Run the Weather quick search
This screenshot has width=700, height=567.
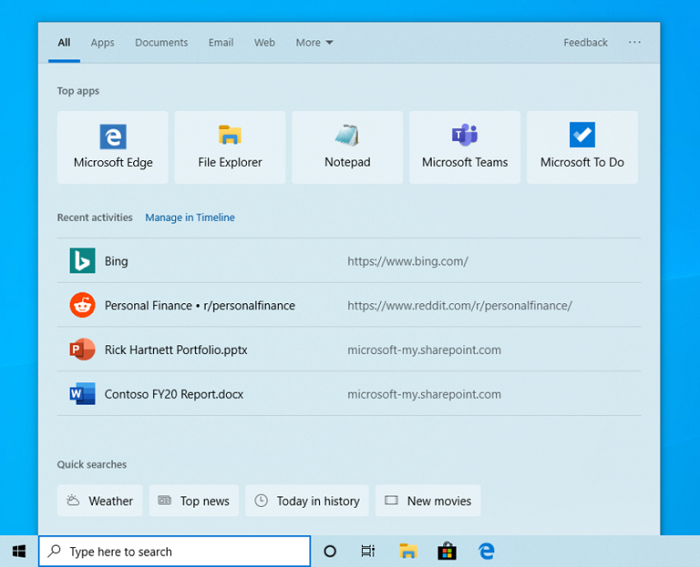(x=100, y=501)
